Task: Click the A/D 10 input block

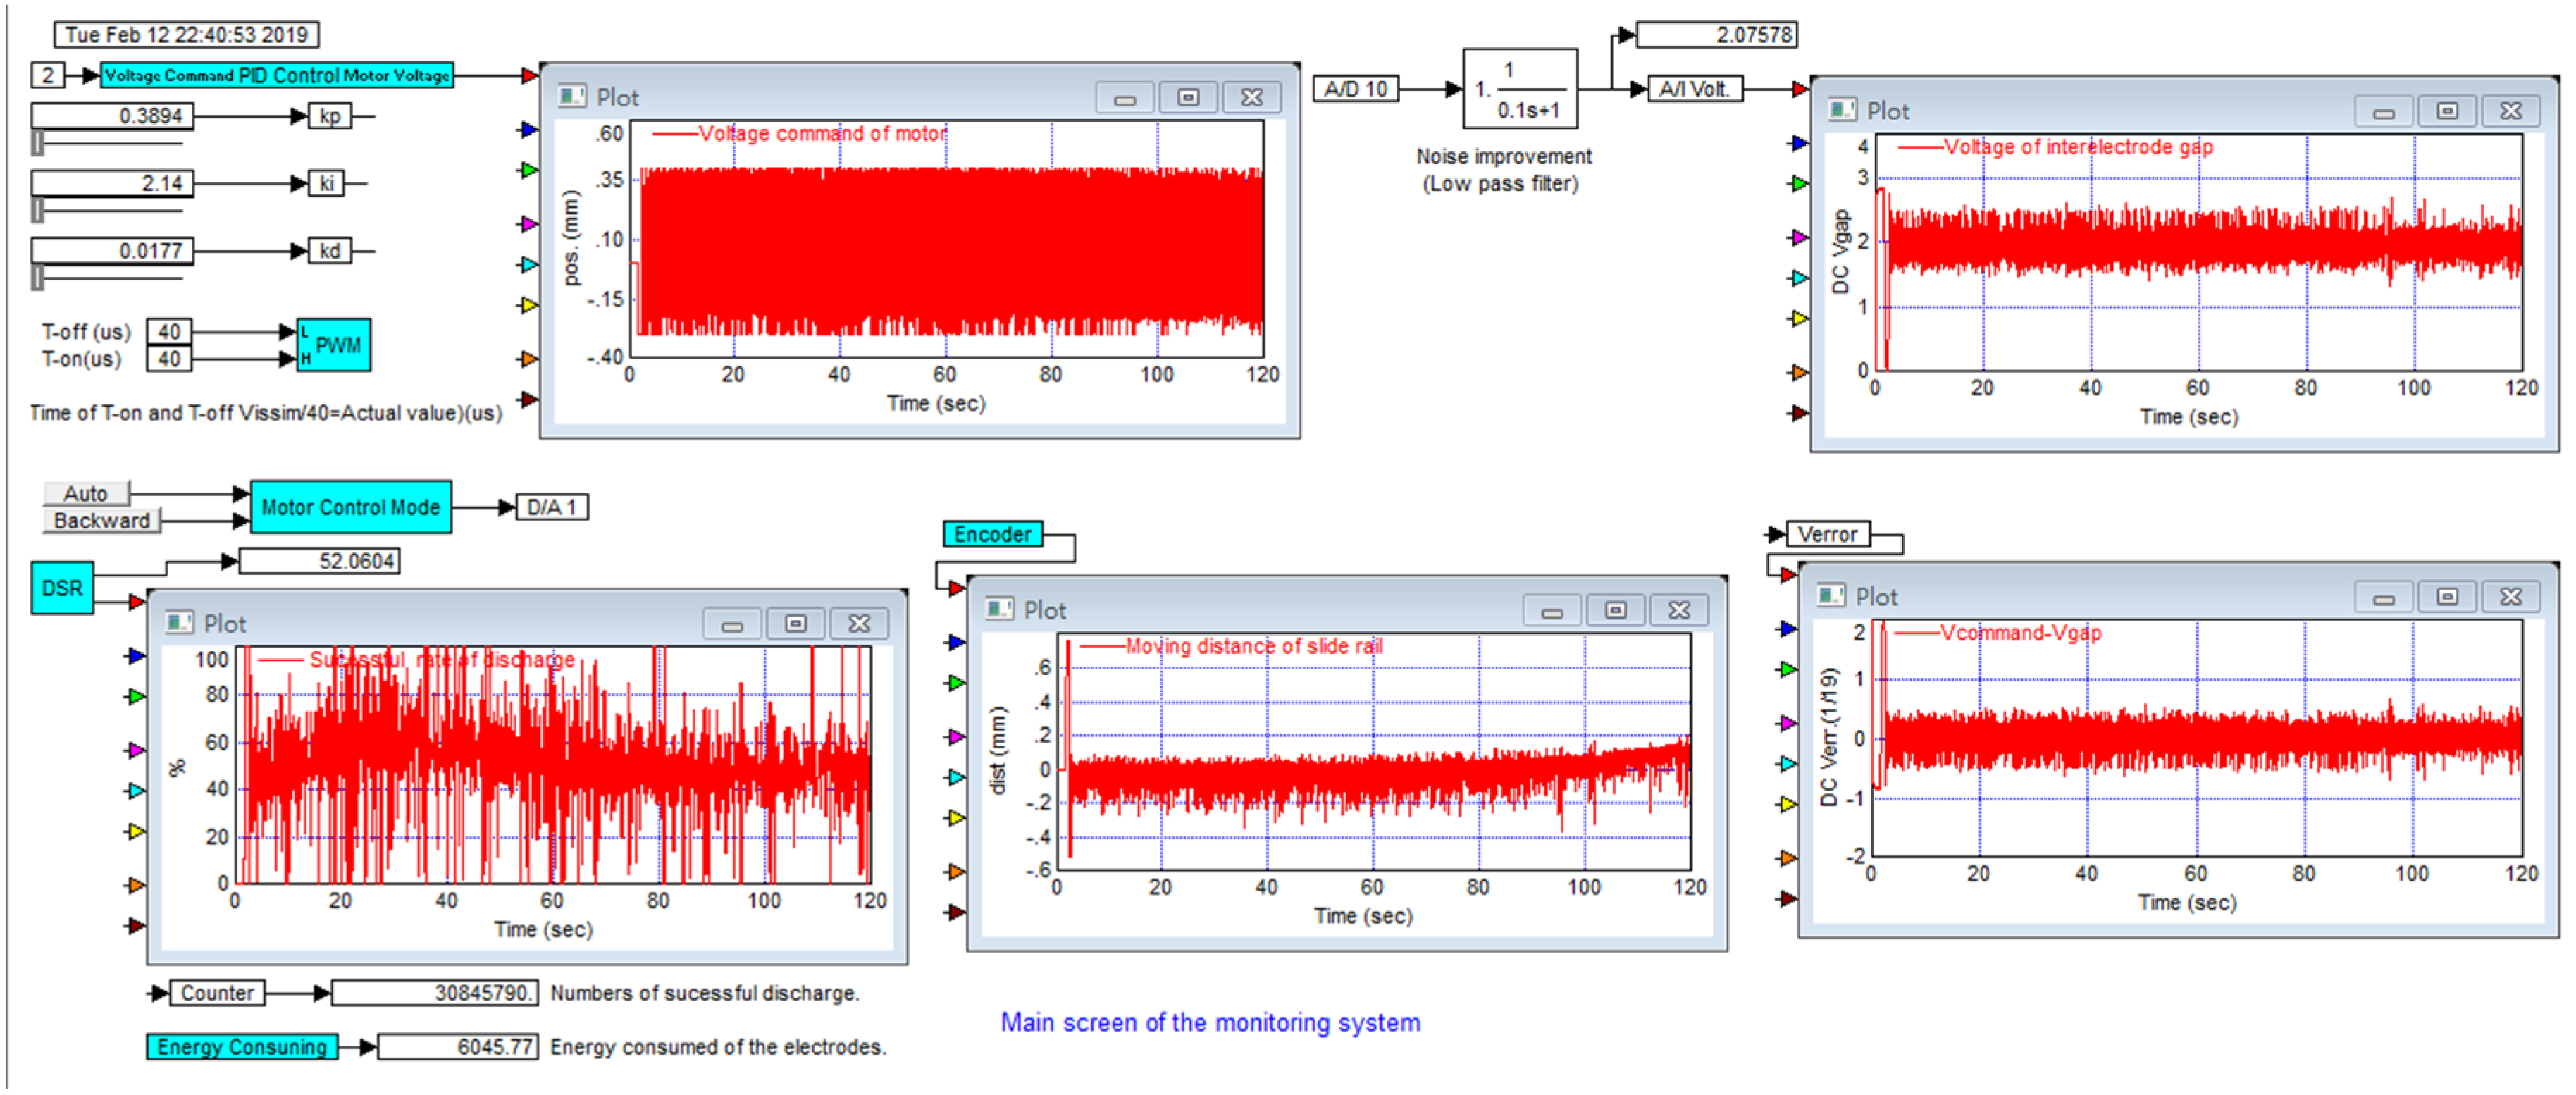Action: point(1355,89)
